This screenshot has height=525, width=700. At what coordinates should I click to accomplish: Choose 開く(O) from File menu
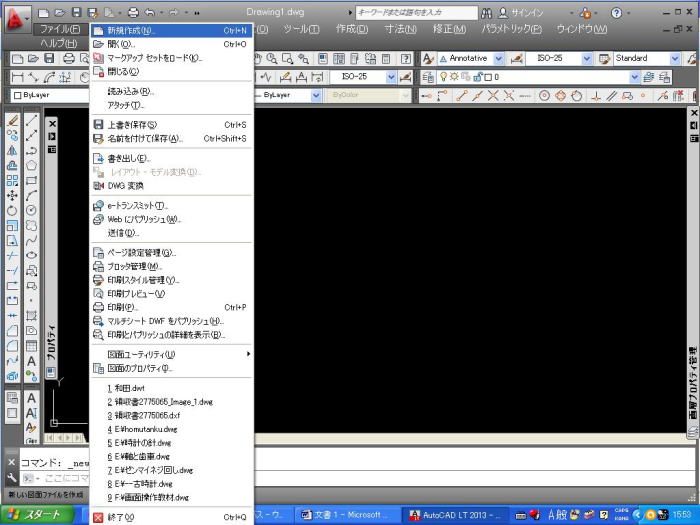pyautogui.click(x=171, y=44)
